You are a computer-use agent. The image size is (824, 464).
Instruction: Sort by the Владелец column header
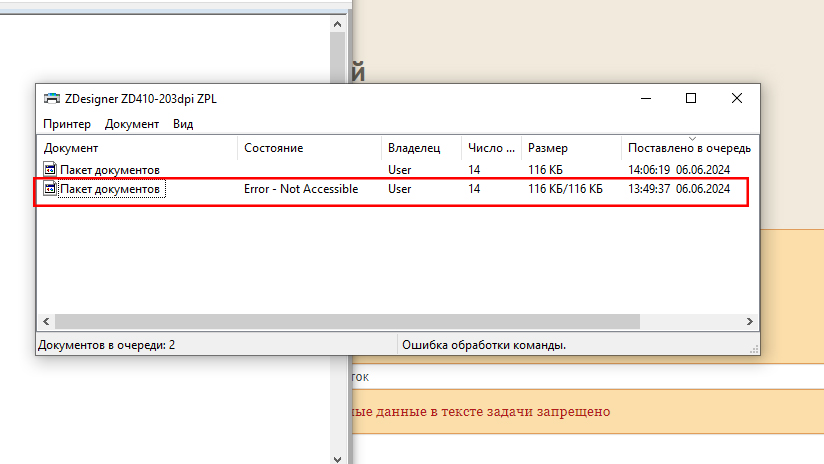[x=414, y=148]
